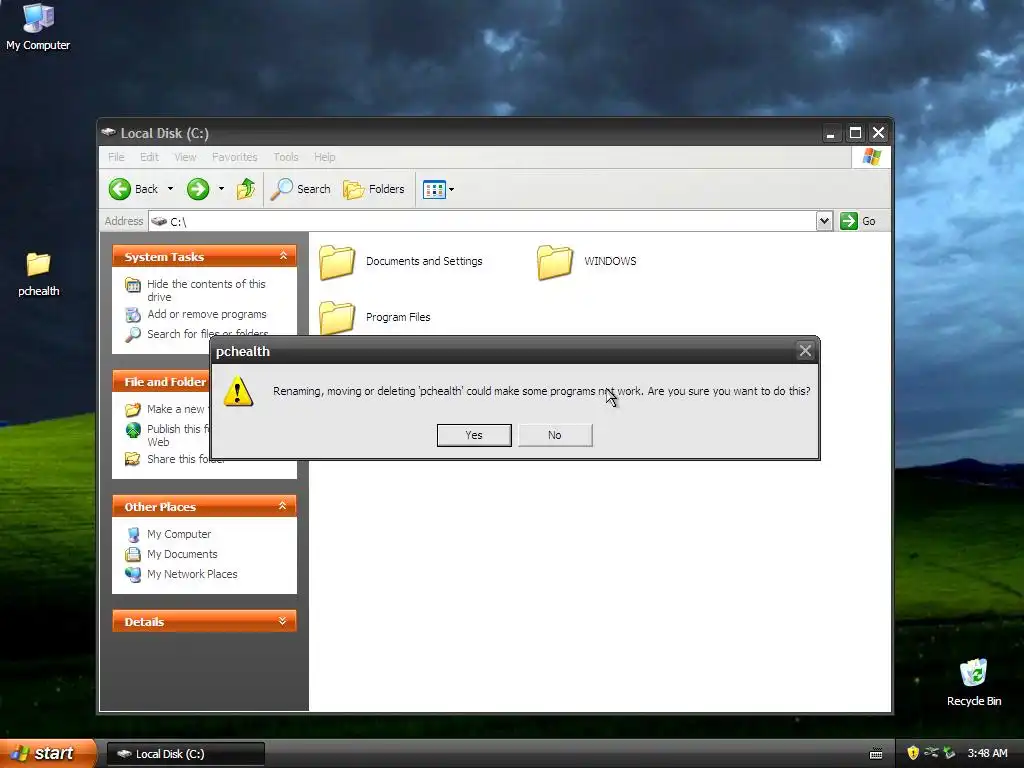
Task: Open the Edit menu
Action: [149, 157]
